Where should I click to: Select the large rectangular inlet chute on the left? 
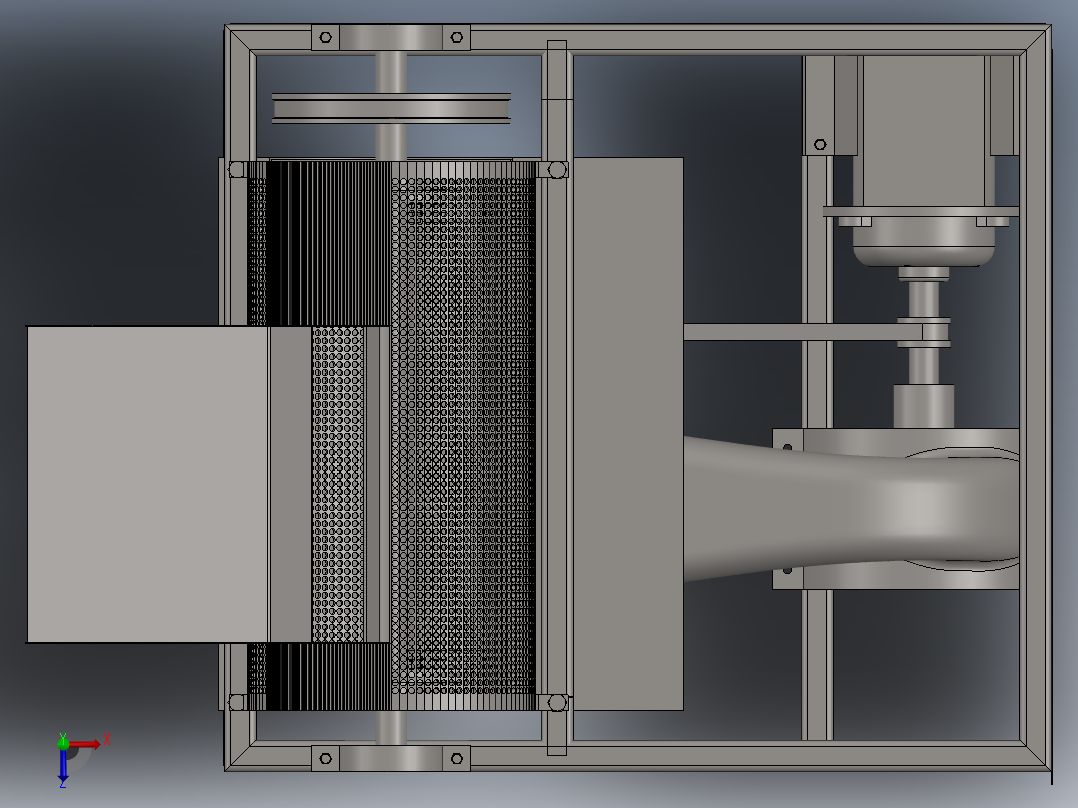pos(148,485)
